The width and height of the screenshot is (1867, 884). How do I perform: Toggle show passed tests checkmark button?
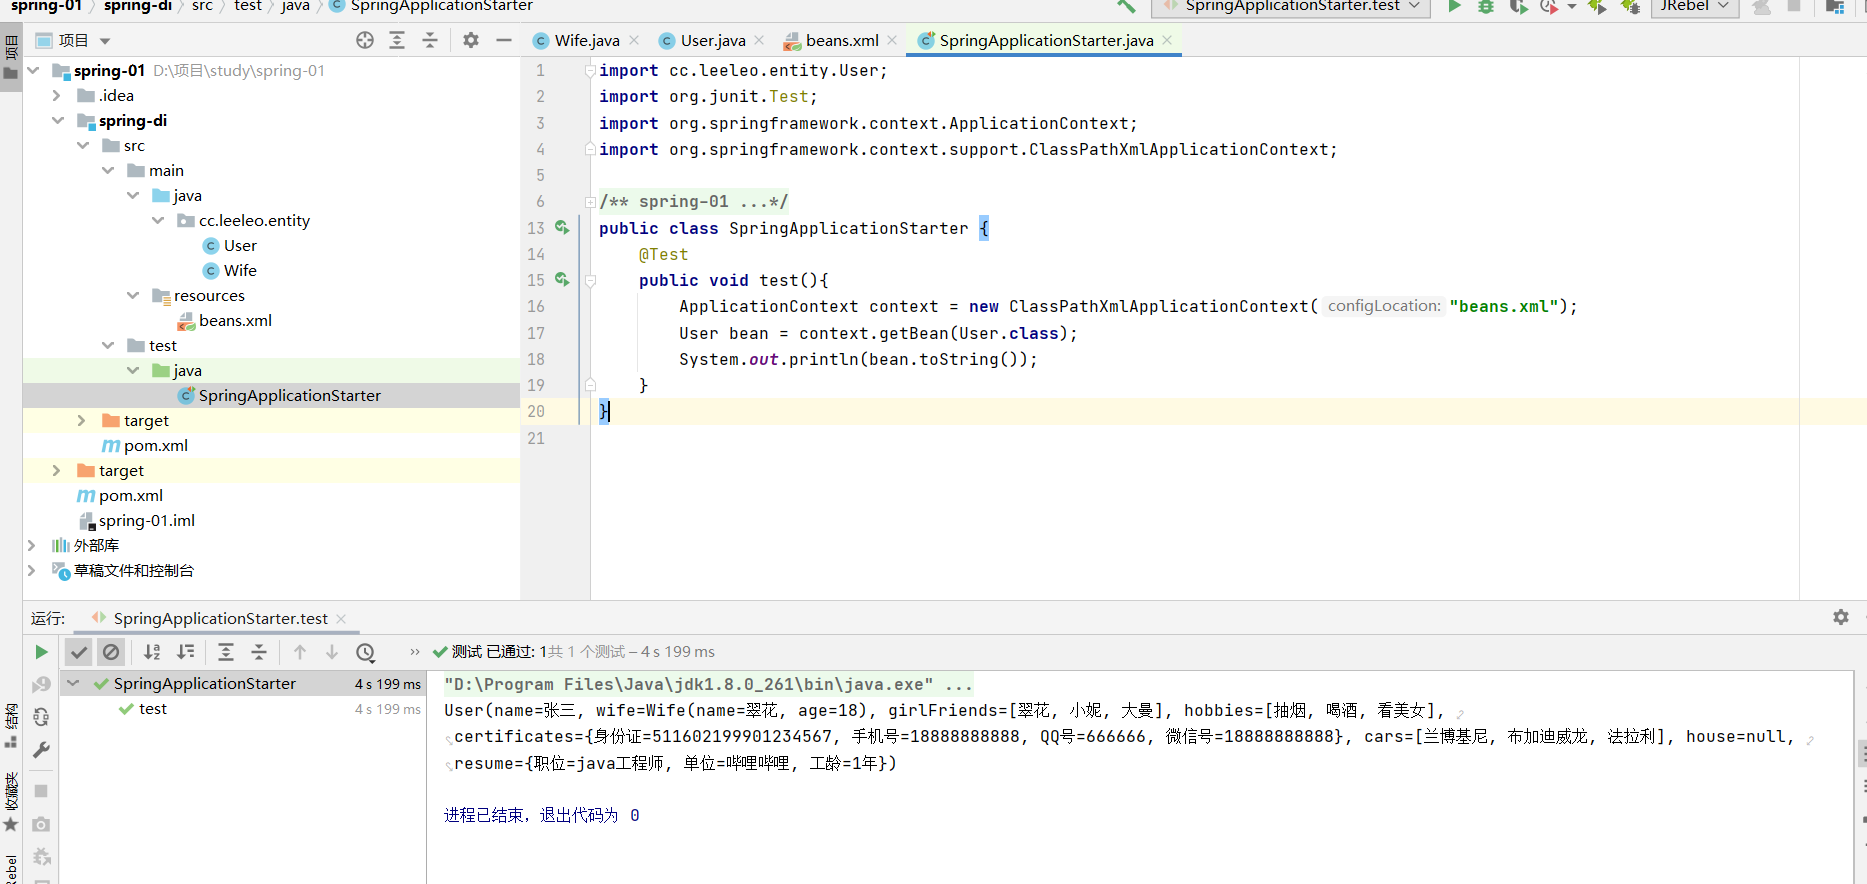click(x=79, y=652)
